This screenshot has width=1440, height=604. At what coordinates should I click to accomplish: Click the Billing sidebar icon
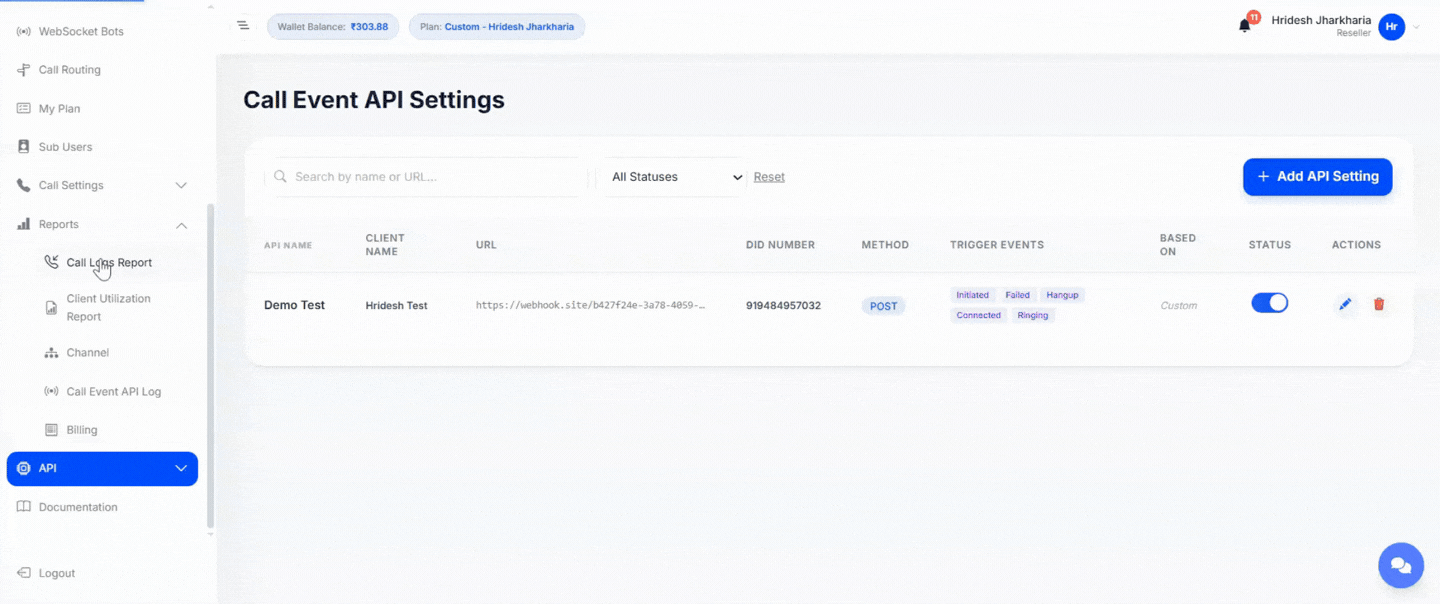52,430
